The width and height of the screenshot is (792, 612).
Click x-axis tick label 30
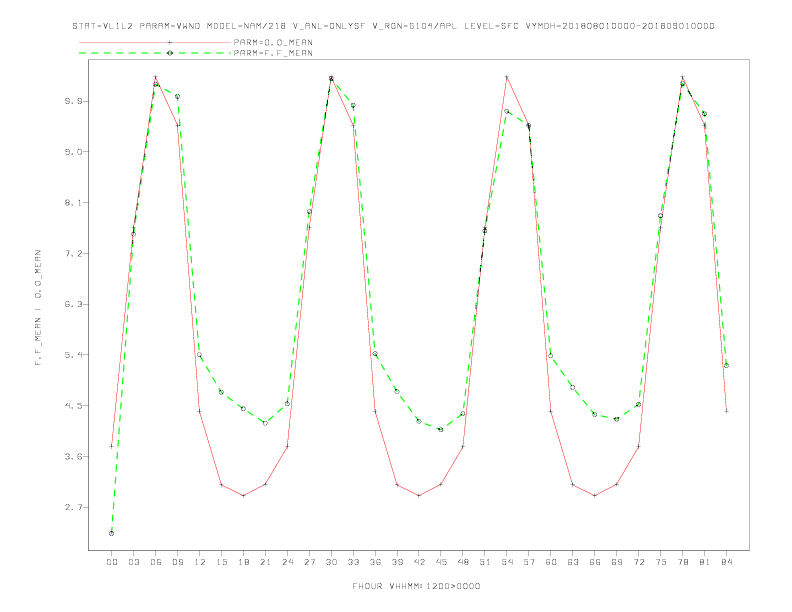331,562
